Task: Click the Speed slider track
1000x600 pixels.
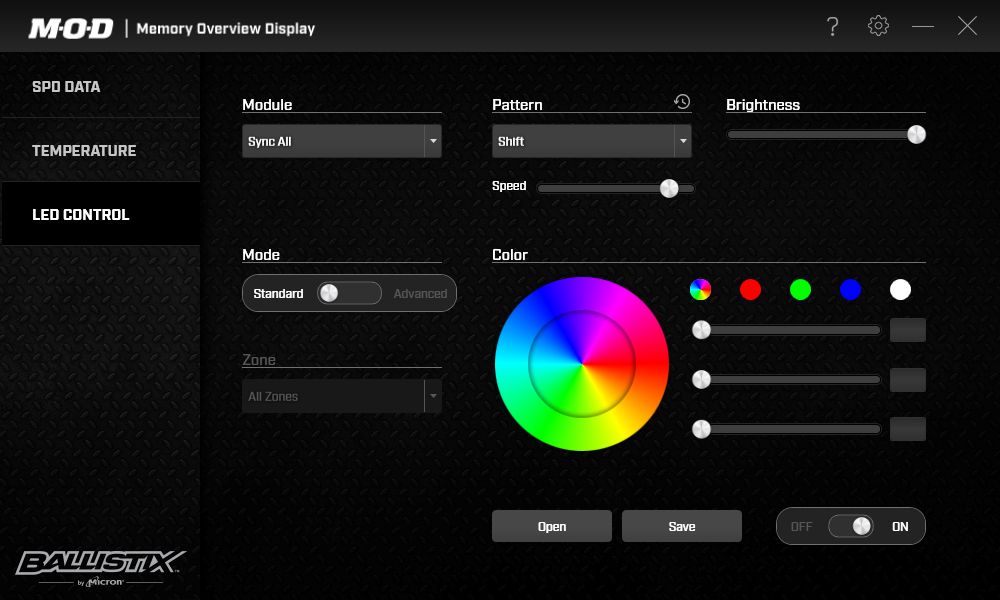Action: click(600, 188)
